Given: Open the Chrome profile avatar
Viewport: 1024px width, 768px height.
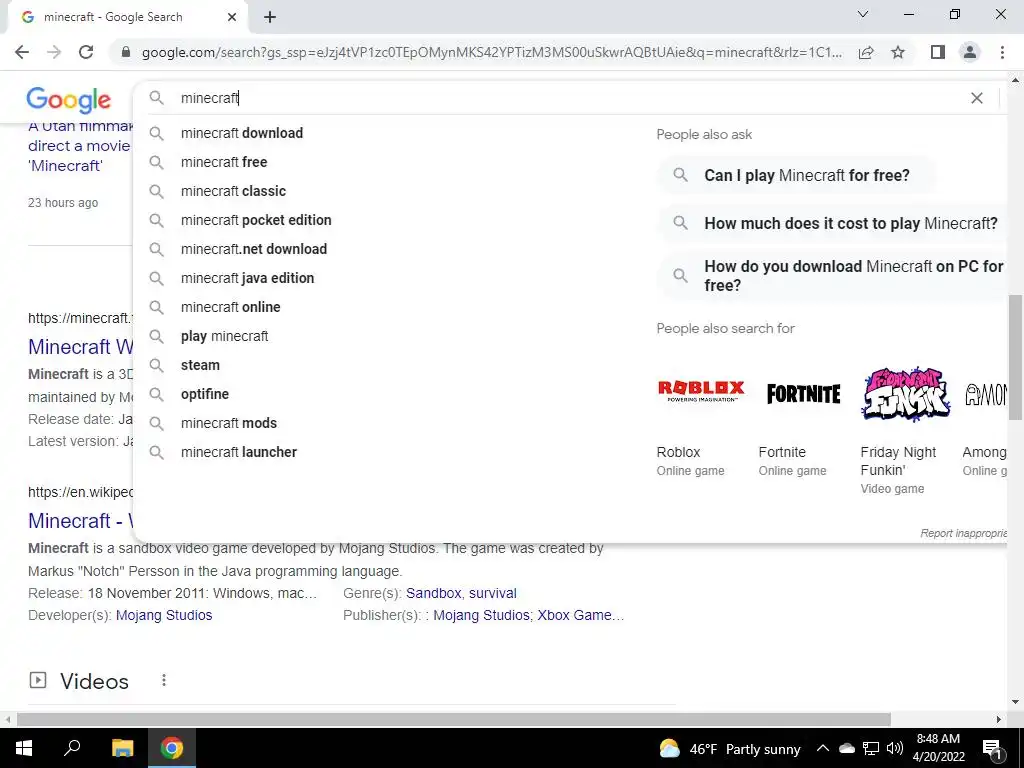Looking at the screenshot, I should pyautogui.click(x=970, y=52).
